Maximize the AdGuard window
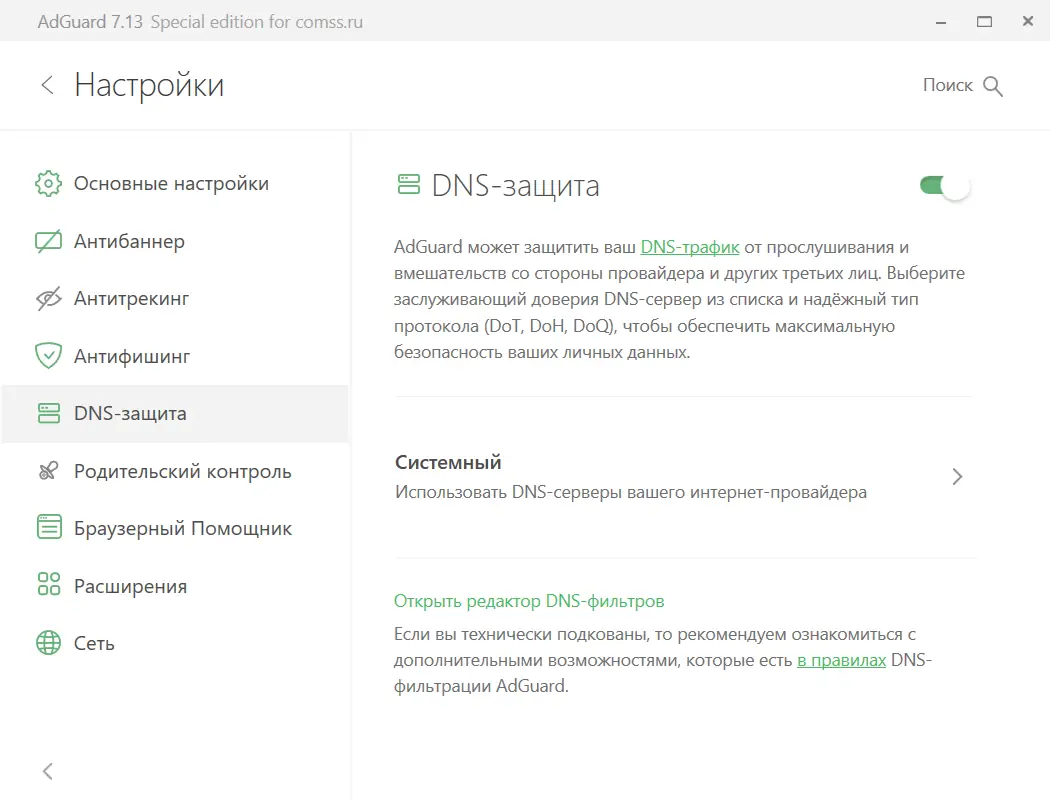This screenshot has width=1050, height=800. (x=984, y=21)
